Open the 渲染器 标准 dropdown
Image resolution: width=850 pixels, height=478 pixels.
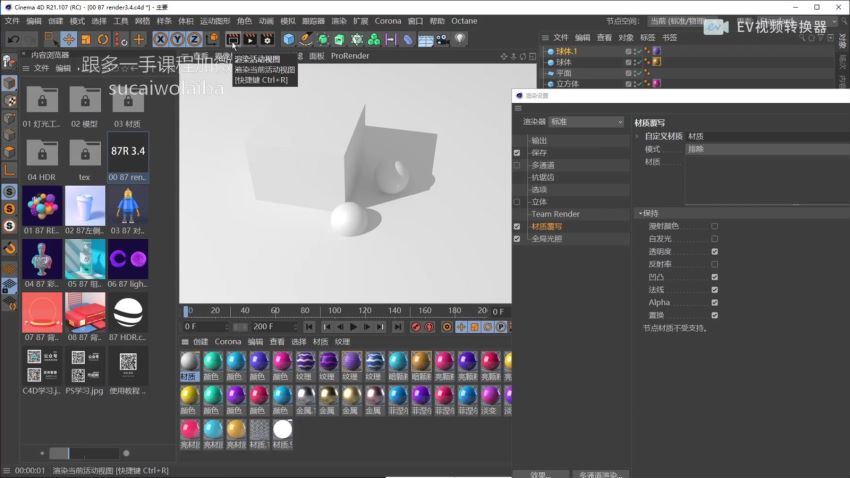coord(587,122)
